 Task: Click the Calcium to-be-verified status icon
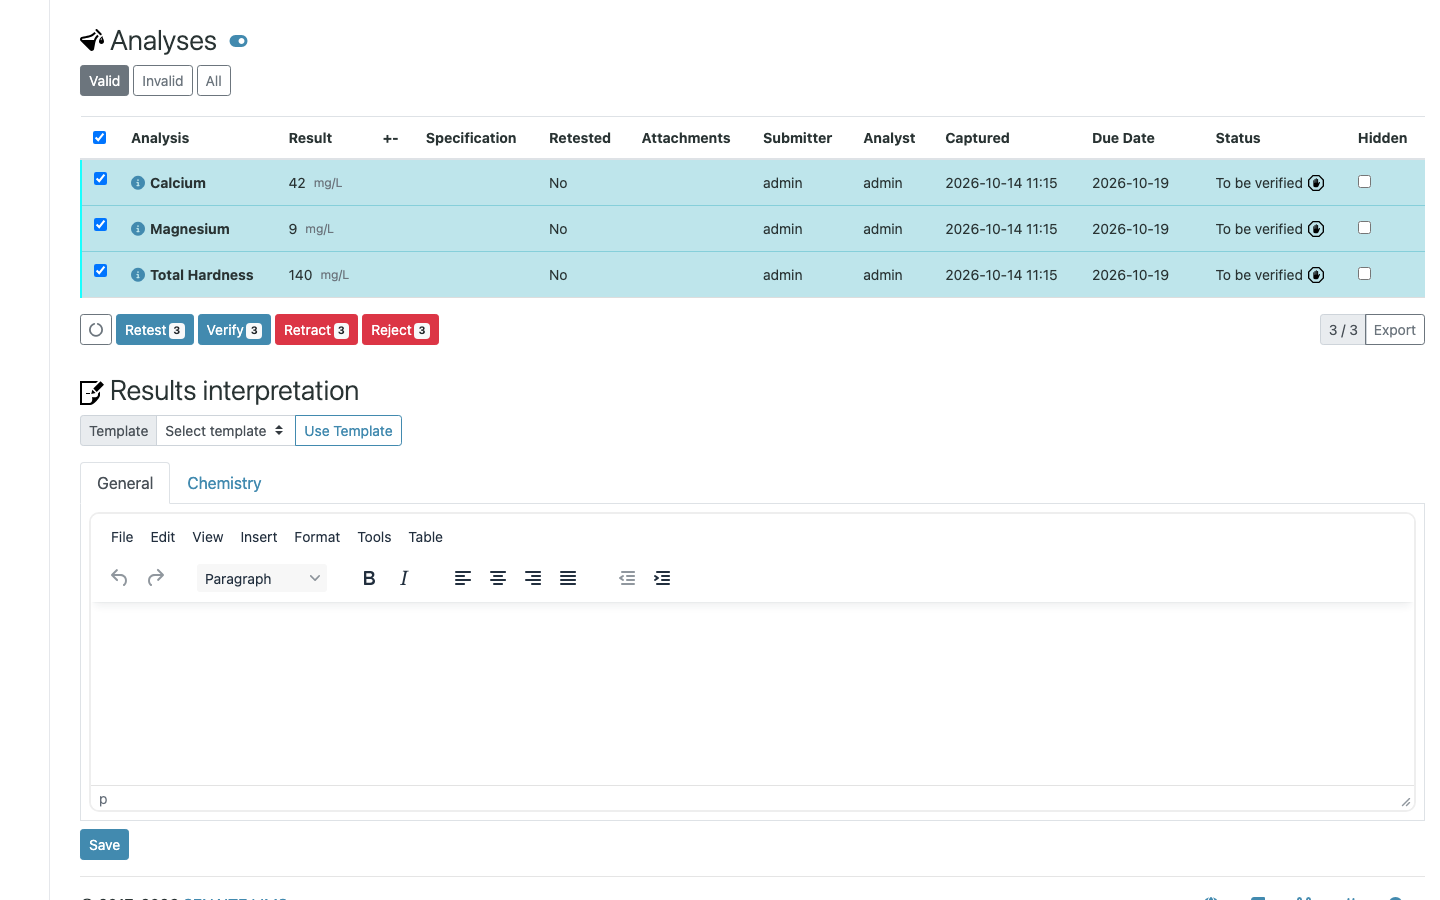[1316, 183]
